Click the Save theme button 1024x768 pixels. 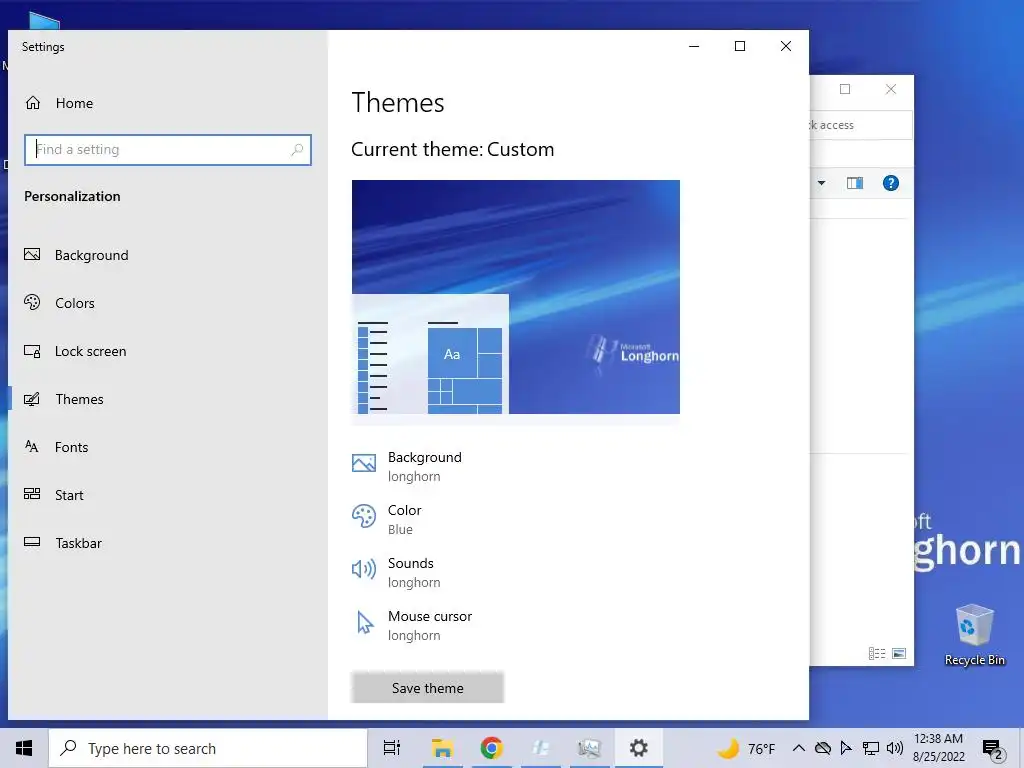pos(428,688)
